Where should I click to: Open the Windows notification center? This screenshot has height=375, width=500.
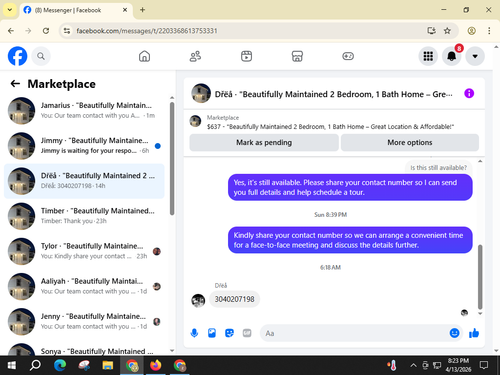(484, 365)
